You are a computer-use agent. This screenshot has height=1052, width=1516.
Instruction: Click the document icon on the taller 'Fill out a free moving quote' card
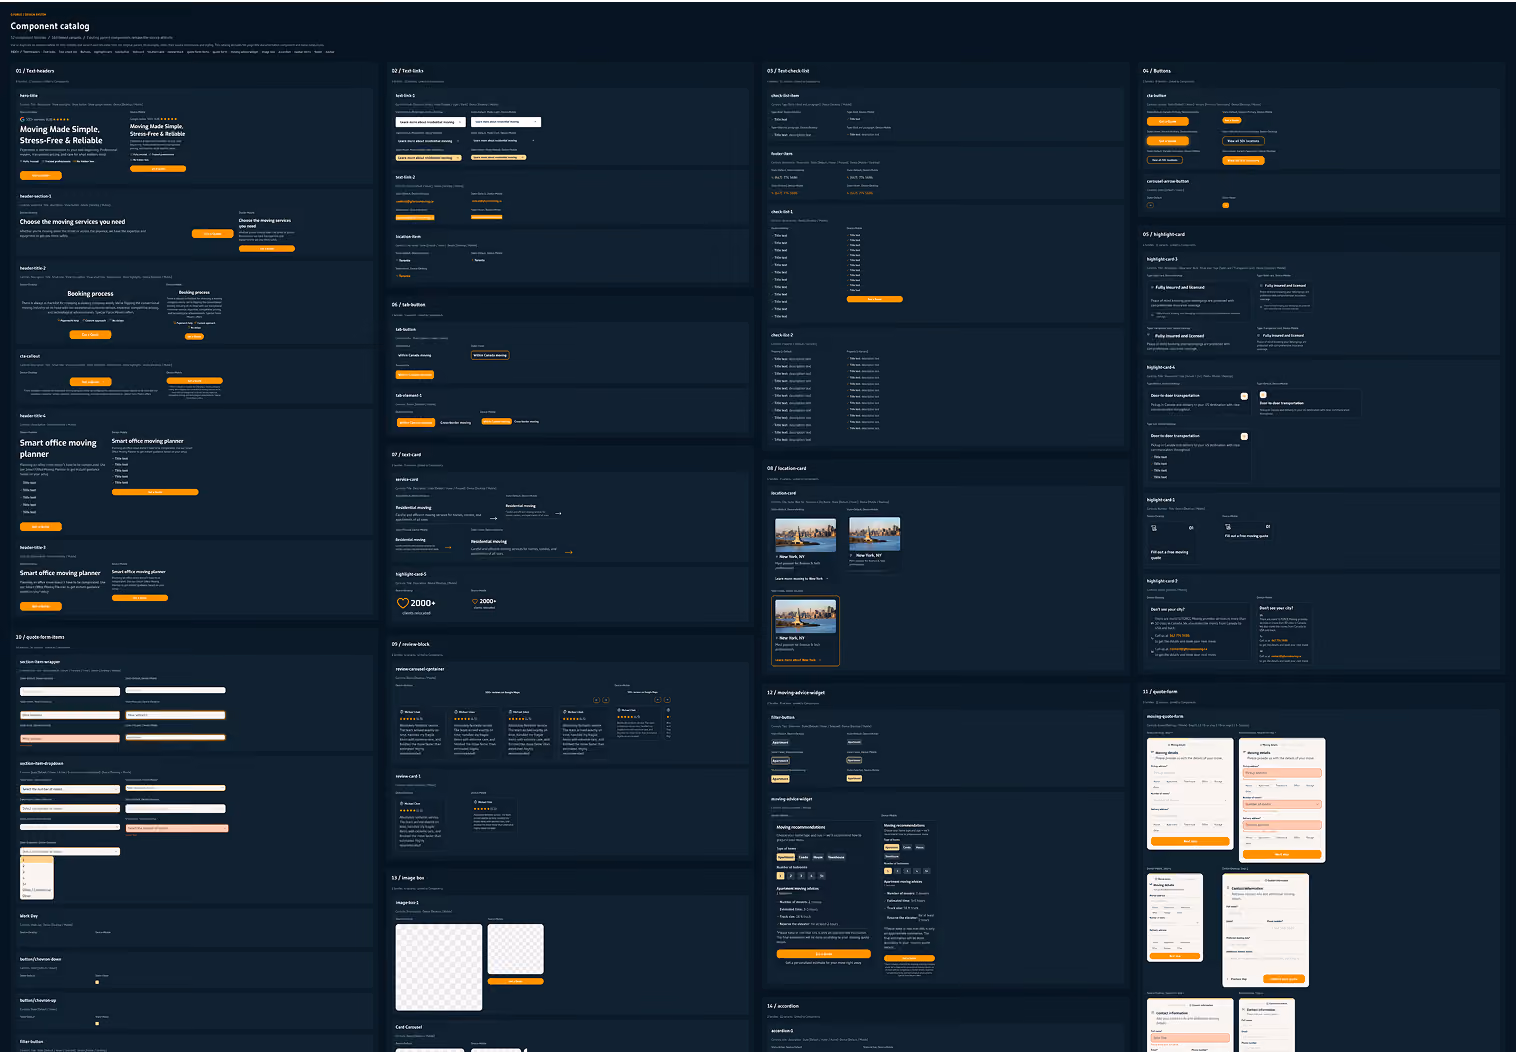pos(1154,528)
